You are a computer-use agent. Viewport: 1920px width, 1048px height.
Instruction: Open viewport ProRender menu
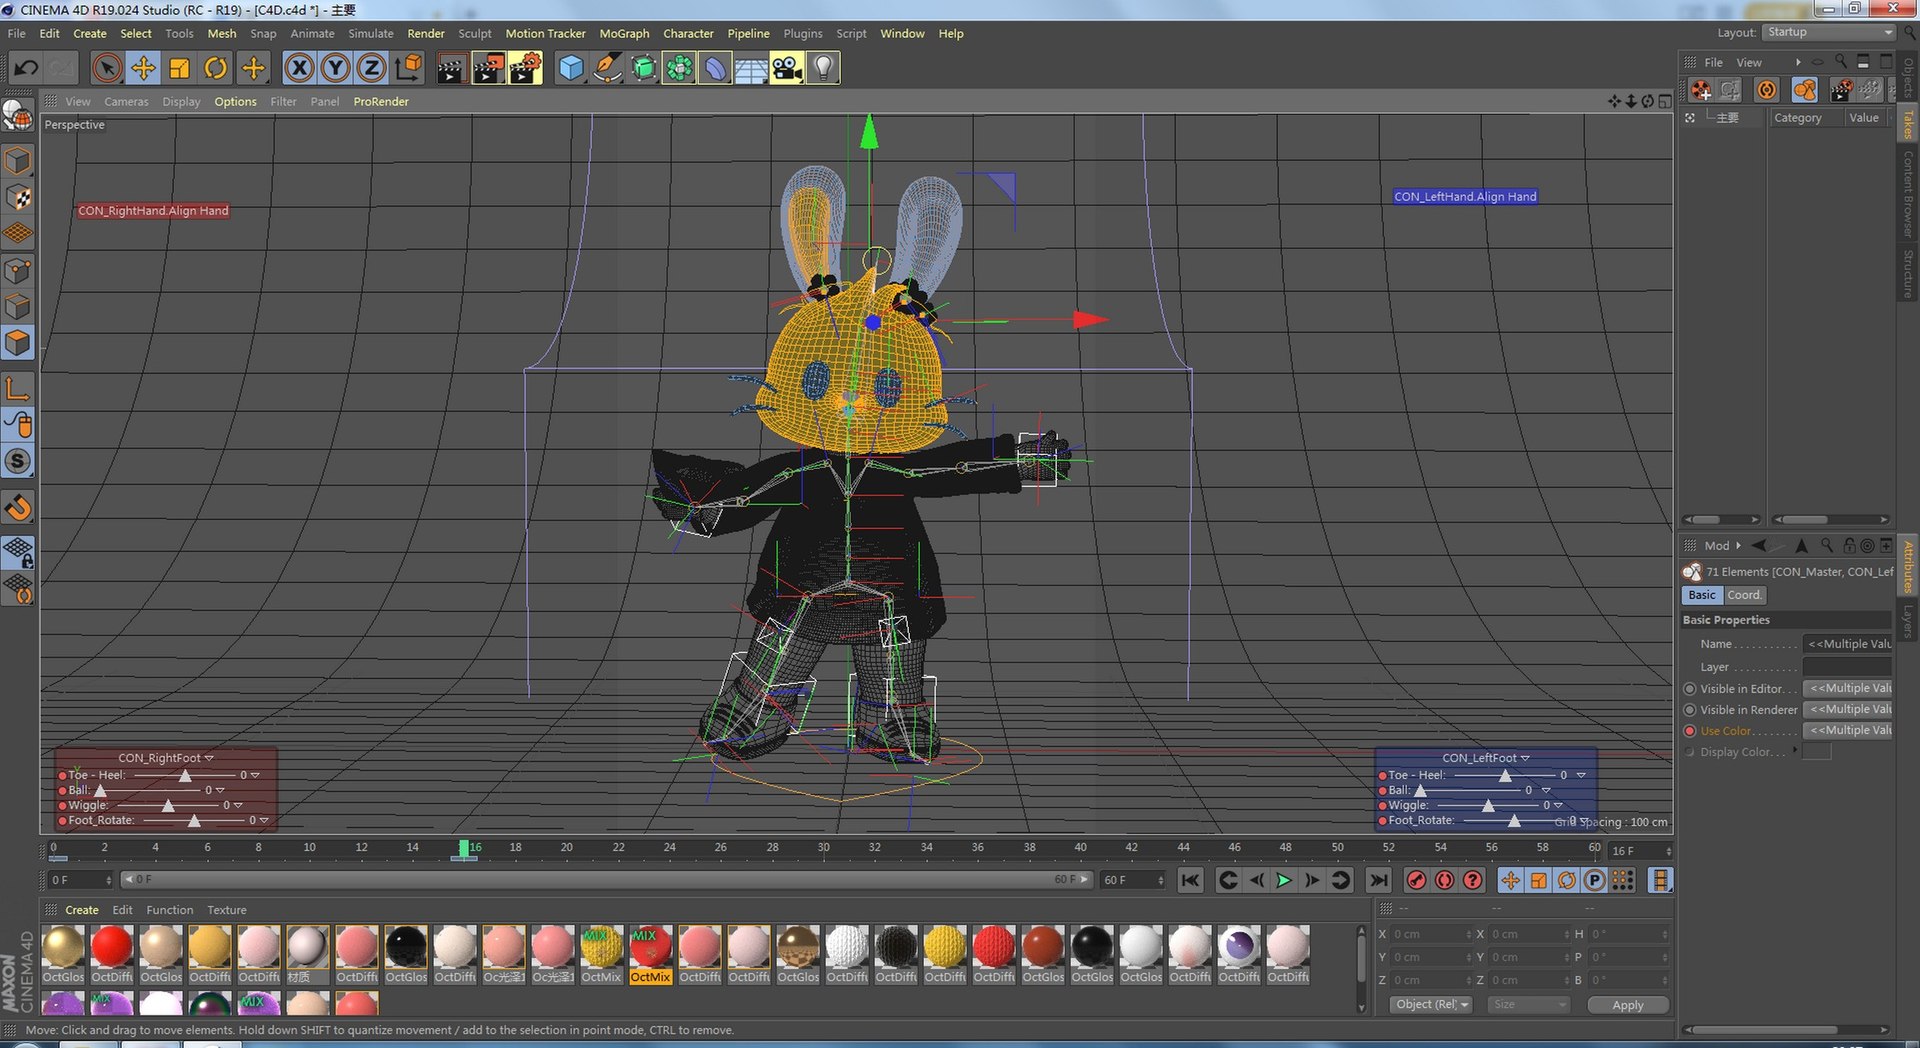coord(380,101)
